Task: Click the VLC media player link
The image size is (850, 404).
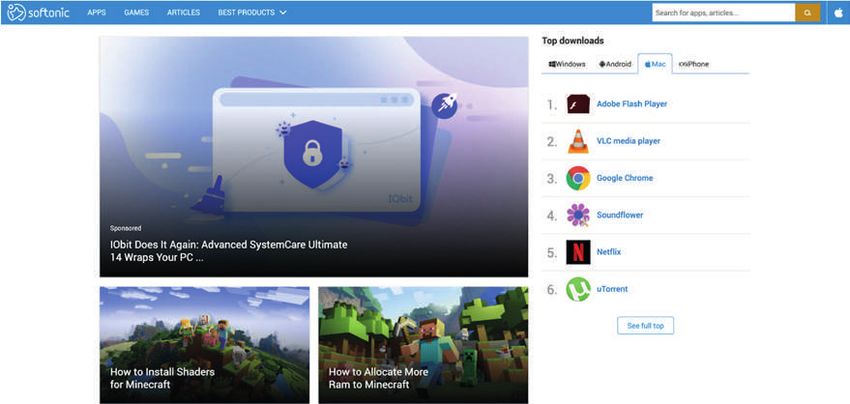Action: pyautogui.click(x=628, y=141)
